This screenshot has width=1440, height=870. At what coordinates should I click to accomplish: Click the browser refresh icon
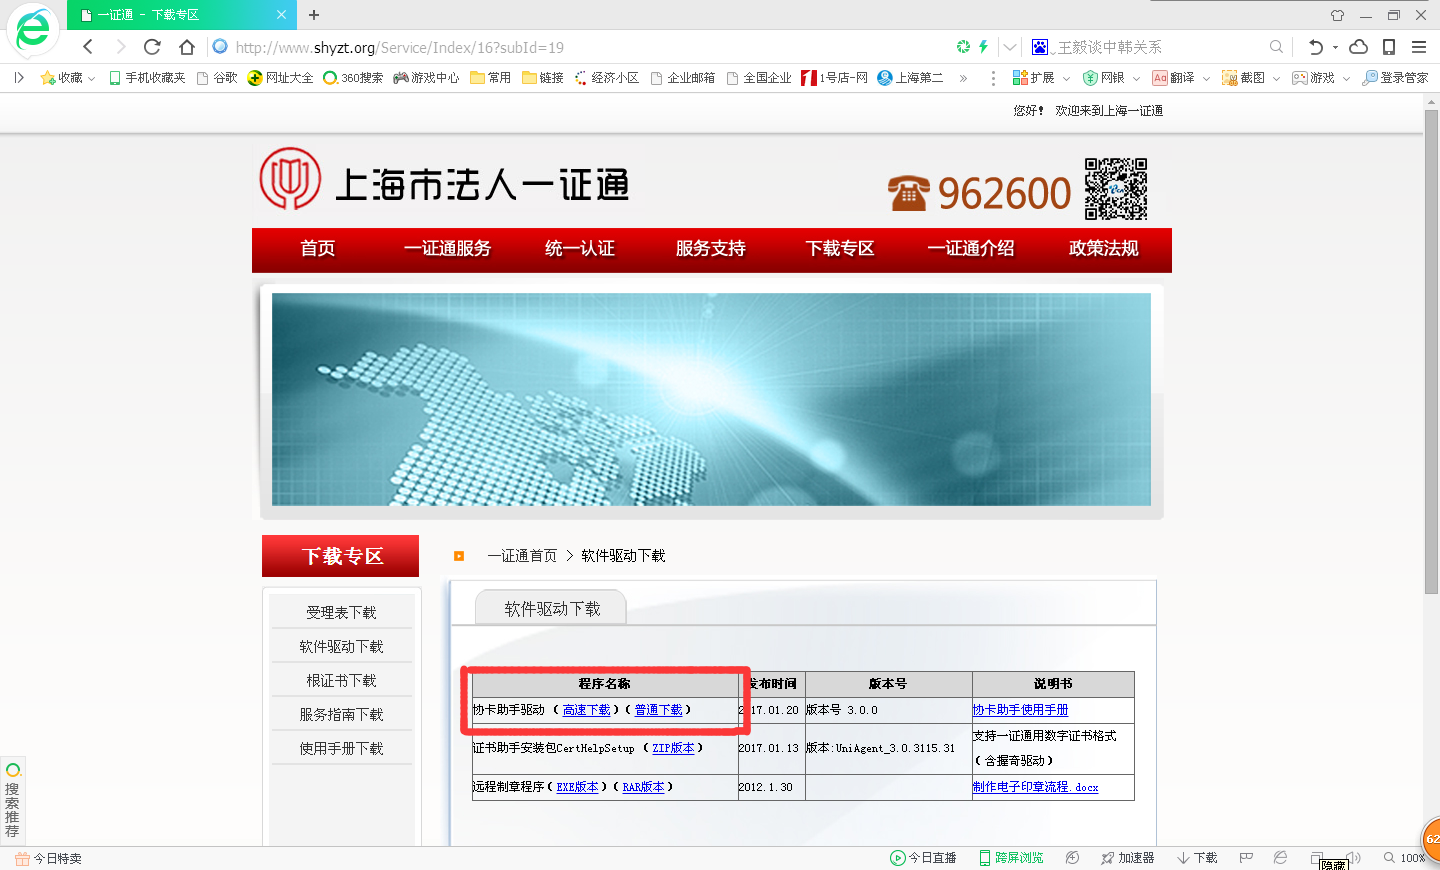click(152, 47)
